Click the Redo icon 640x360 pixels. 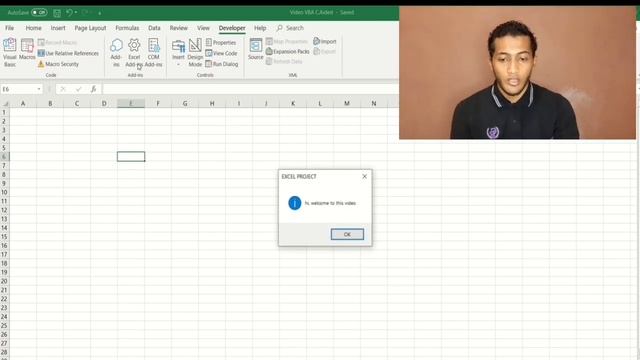(86, 13)
